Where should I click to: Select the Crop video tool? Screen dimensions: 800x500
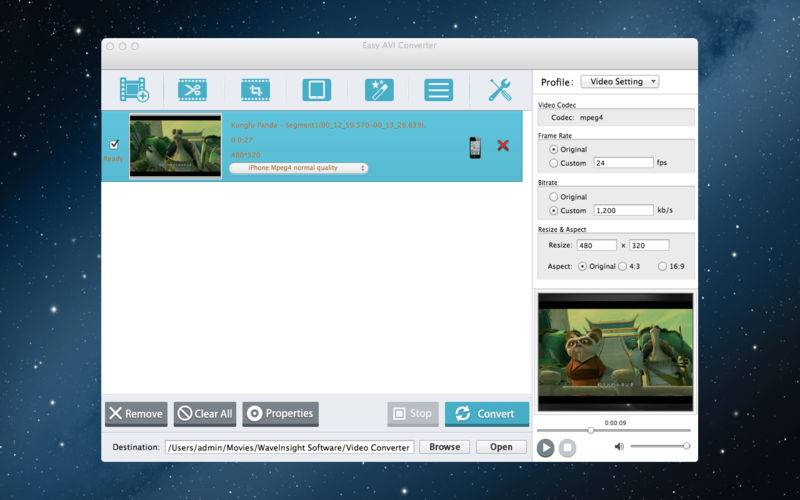[x=255, y=90]
